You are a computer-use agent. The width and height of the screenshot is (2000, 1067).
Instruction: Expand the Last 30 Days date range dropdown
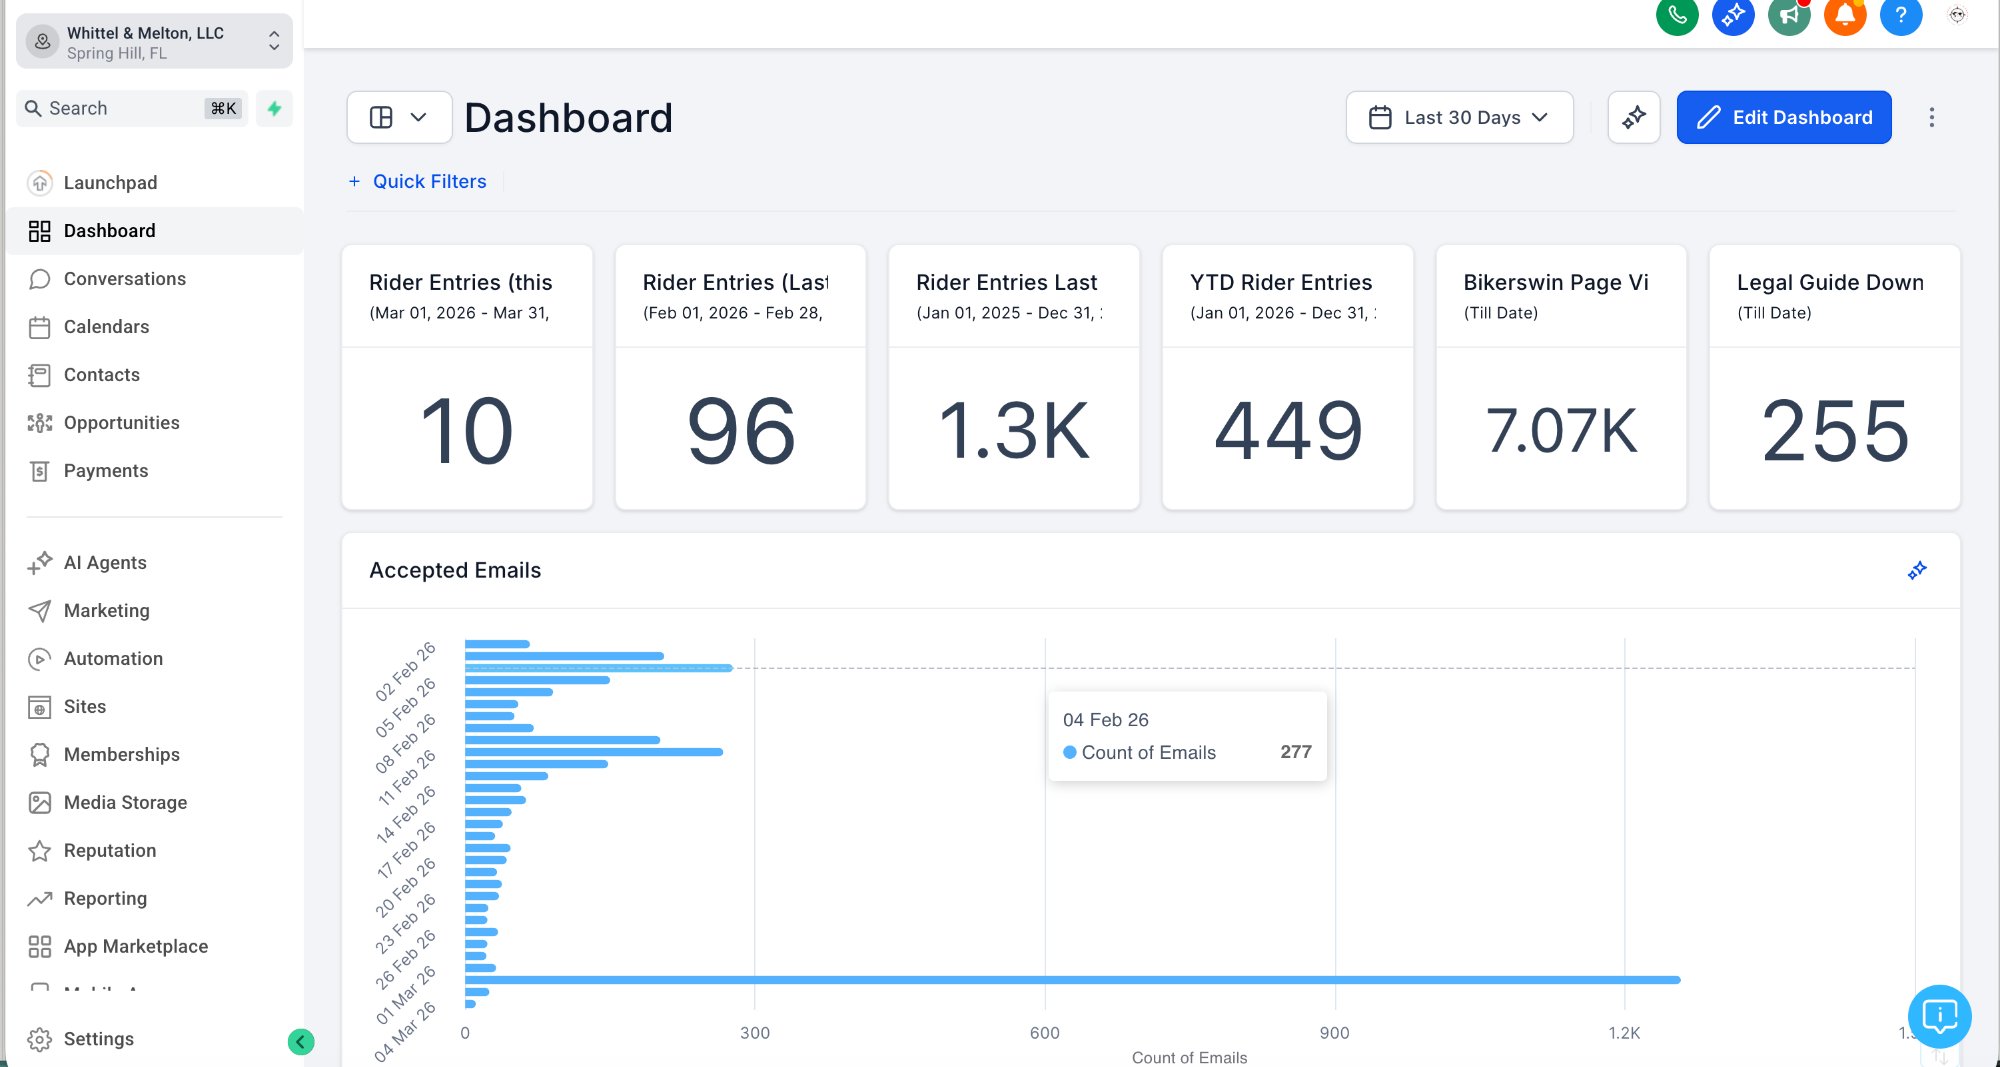click(x=1459, y=117)
